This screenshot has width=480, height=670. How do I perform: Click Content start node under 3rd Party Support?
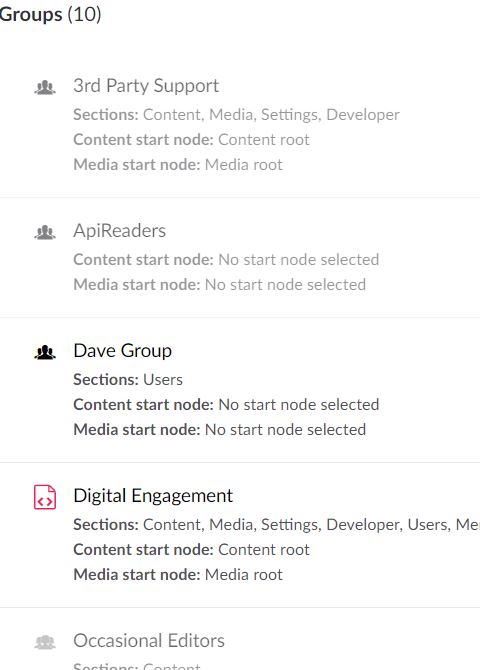click(191, 140)
